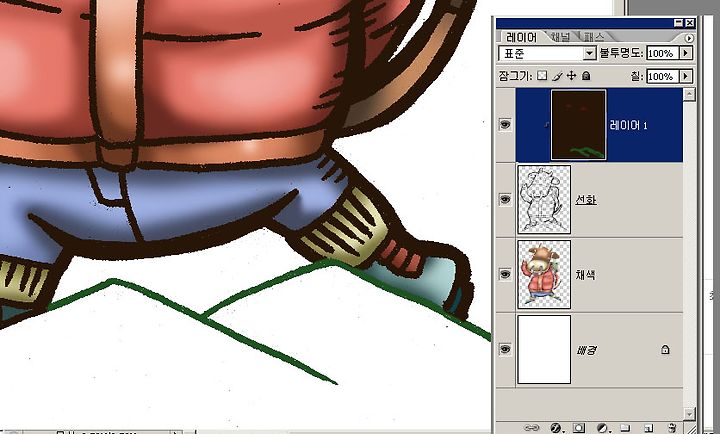Viewport: 720px width, 434px height.
Task: Hide the 채색 layer with the eye icon
Action: click(x=506, y=274)
